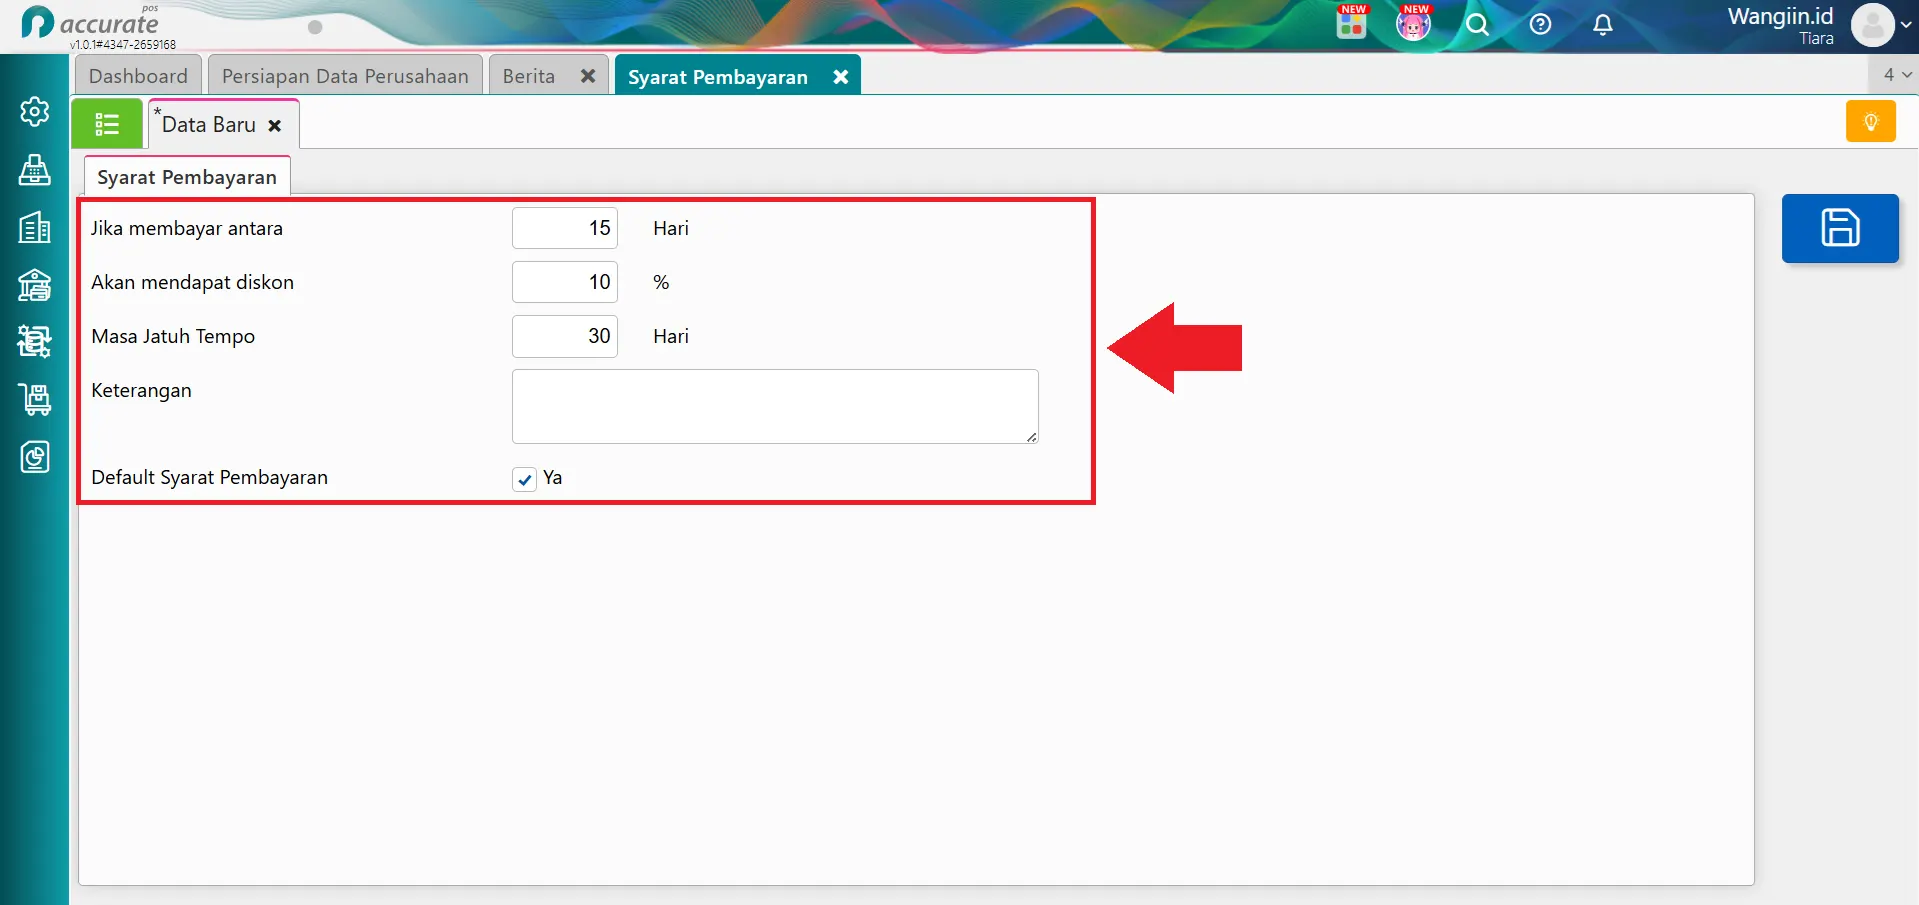Select the Data Baru sub-tab
The width and height of the screenshot is (1919, 905).
(x=209, y=125)
